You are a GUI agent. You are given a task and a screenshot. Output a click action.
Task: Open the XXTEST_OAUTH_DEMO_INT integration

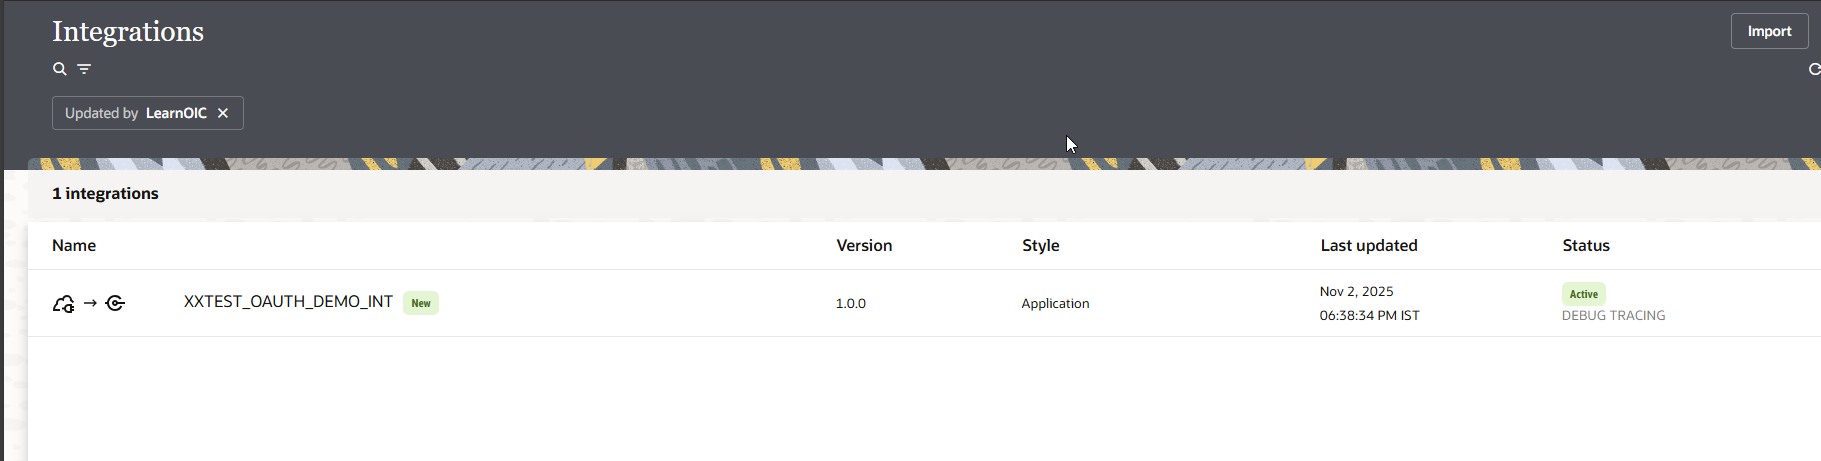[x=288, y=302]
